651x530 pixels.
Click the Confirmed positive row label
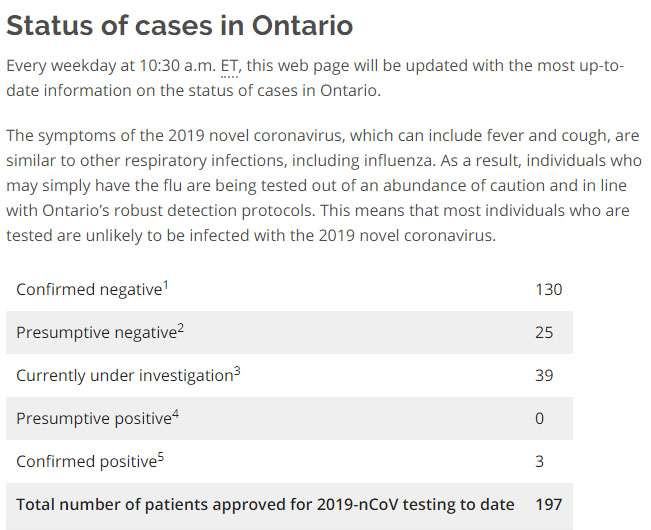point(86,462)
